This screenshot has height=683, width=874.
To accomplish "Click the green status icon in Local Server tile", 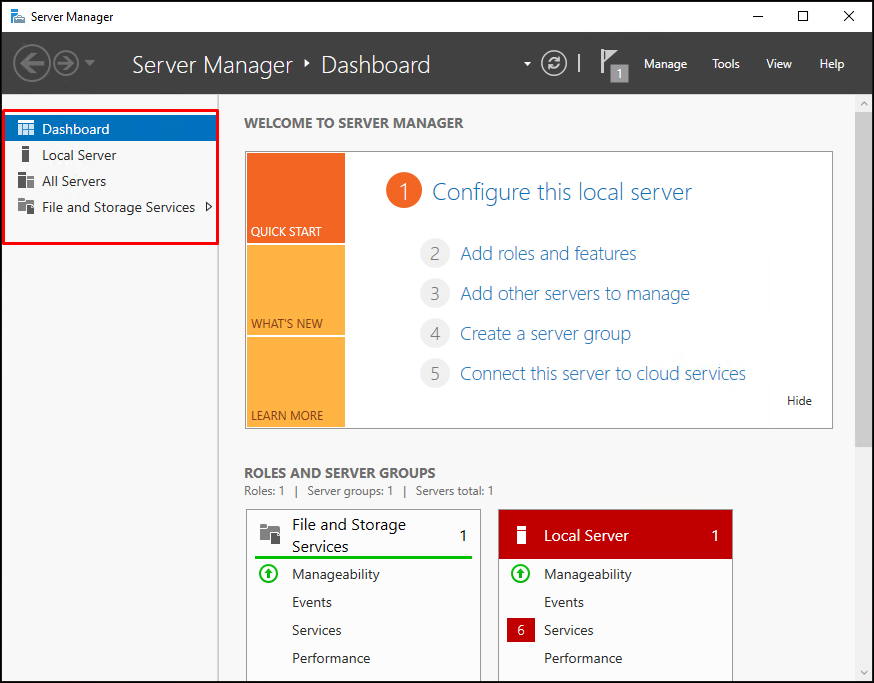I will [521, 573].
